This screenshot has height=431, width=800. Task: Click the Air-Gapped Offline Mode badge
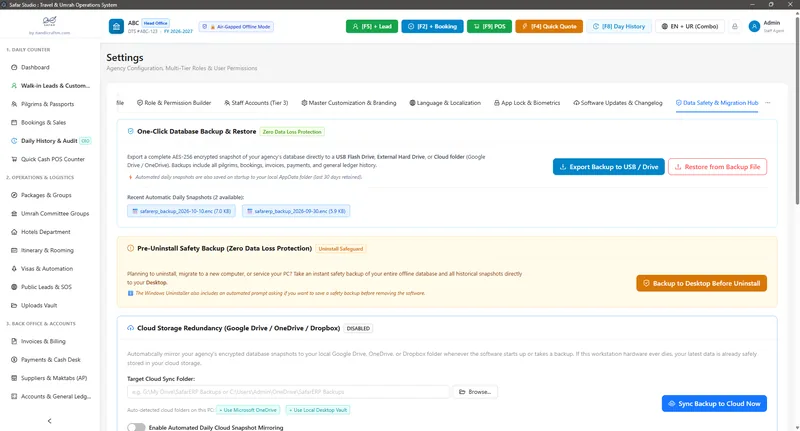(x=236, y=27)
